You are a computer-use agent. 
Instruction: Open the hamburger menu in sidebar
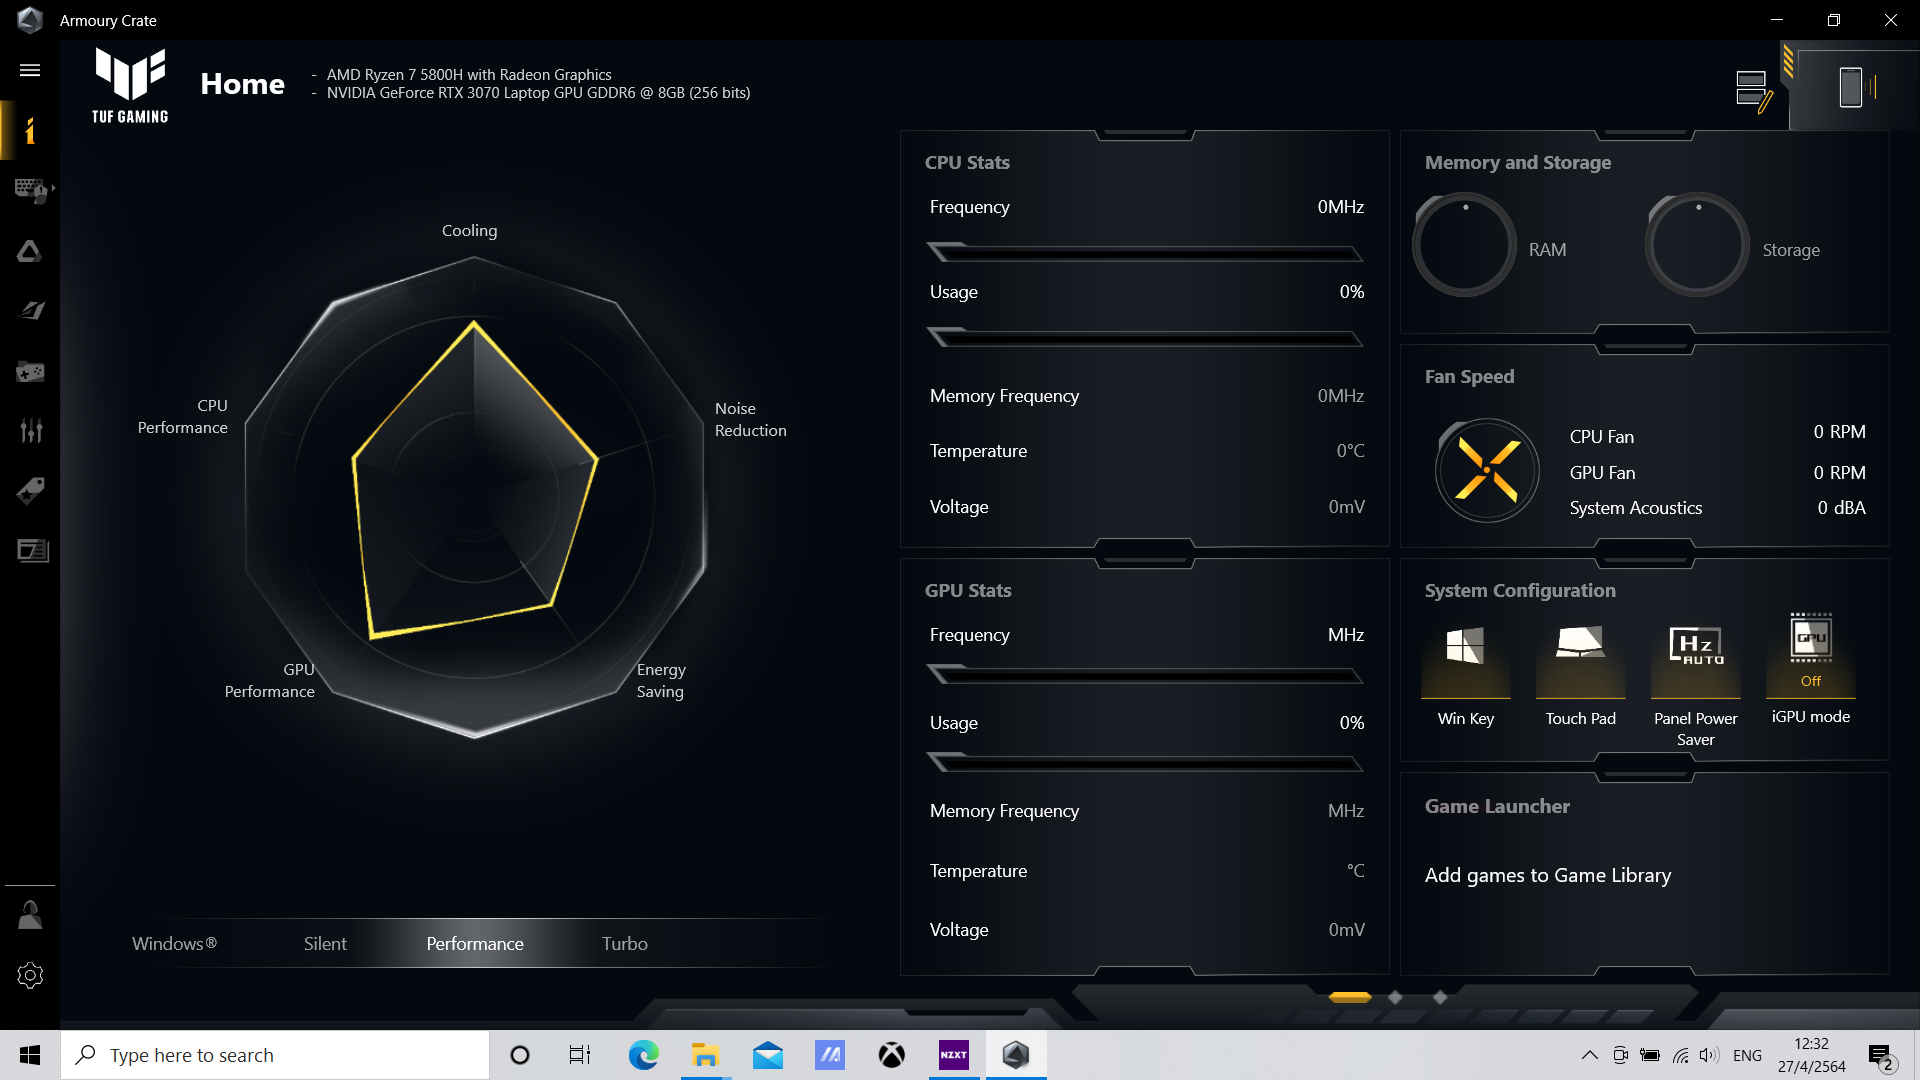[x=30, y=70]
